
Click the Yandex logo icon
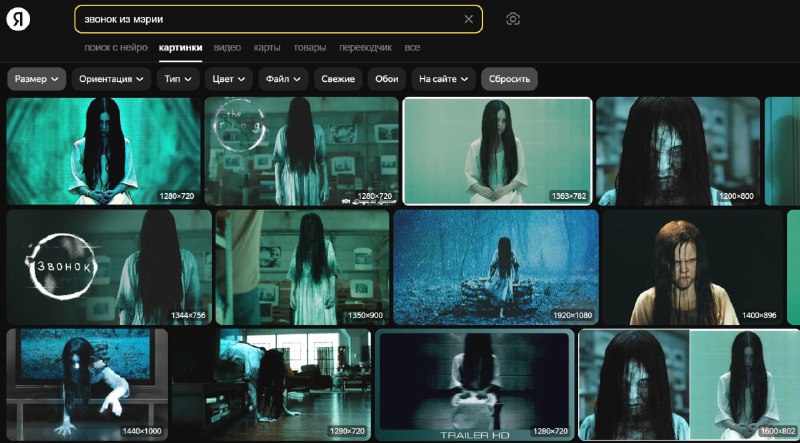18,19
